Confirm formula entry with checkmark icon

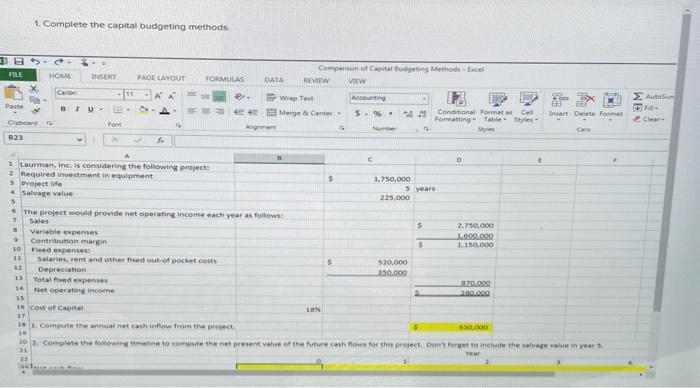click(138, 140)
